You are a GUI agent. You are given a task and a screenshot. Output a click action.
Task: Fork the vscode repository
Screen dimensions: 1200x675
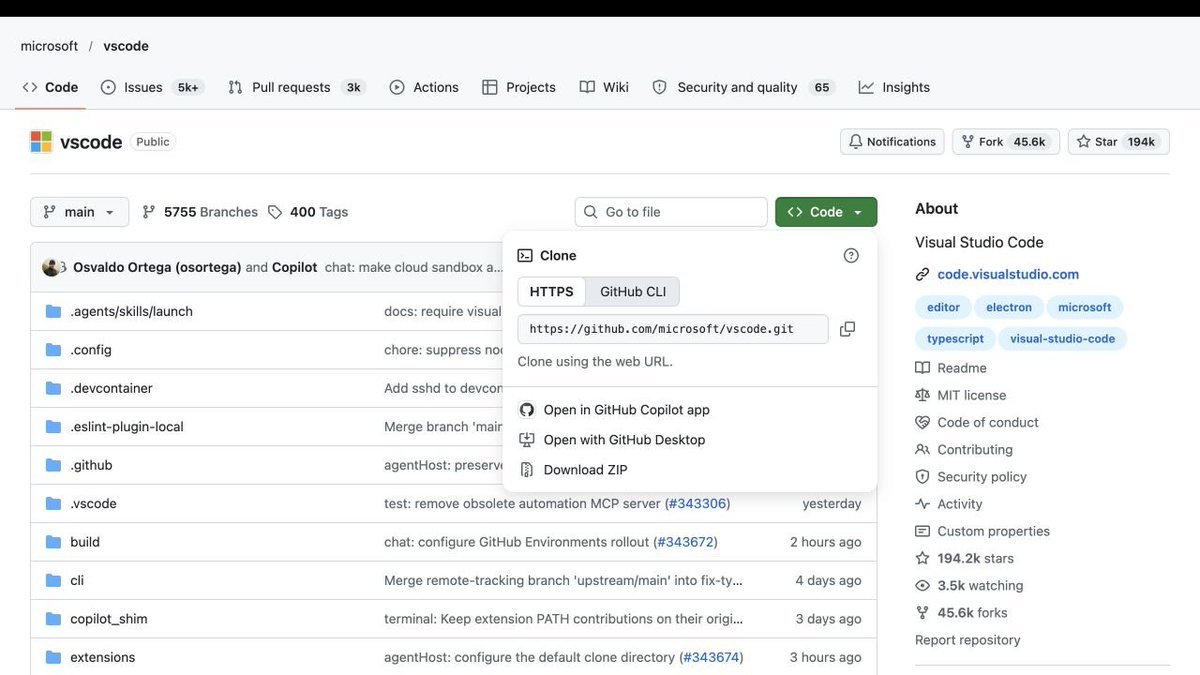click(x=1006, y=142)
